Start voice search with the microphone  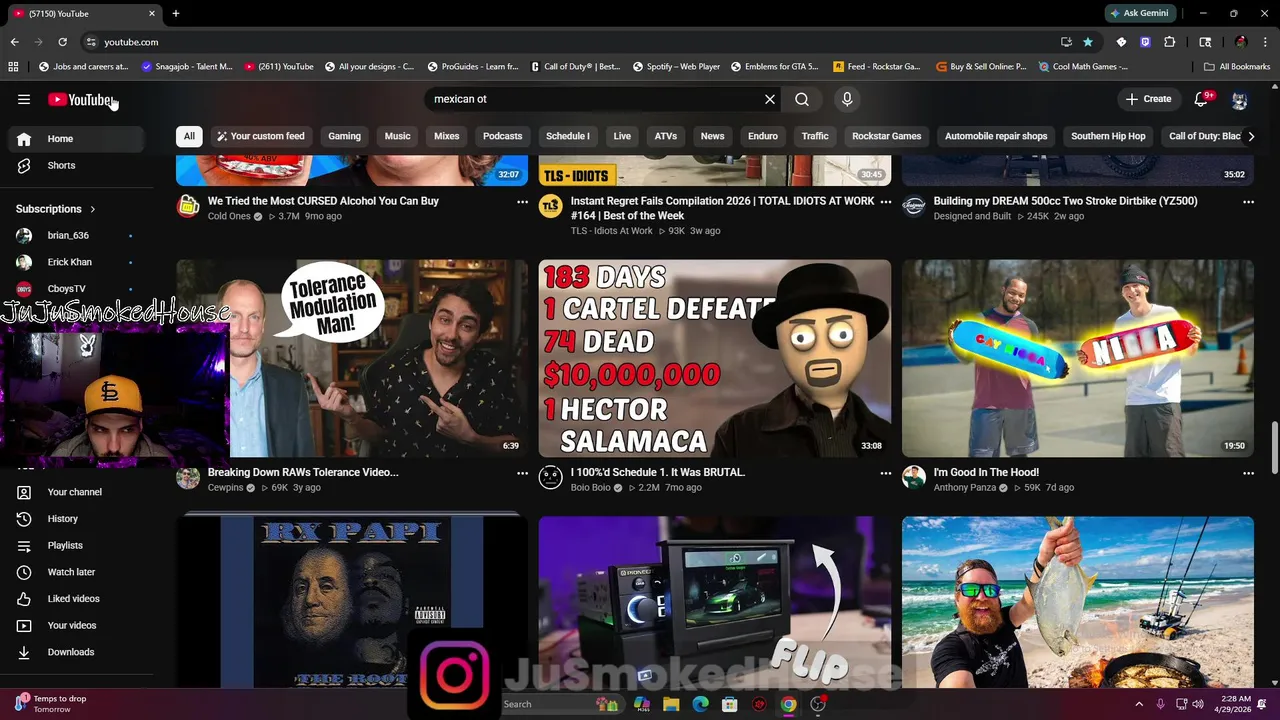pyautogui.click(x=847, y=99)
